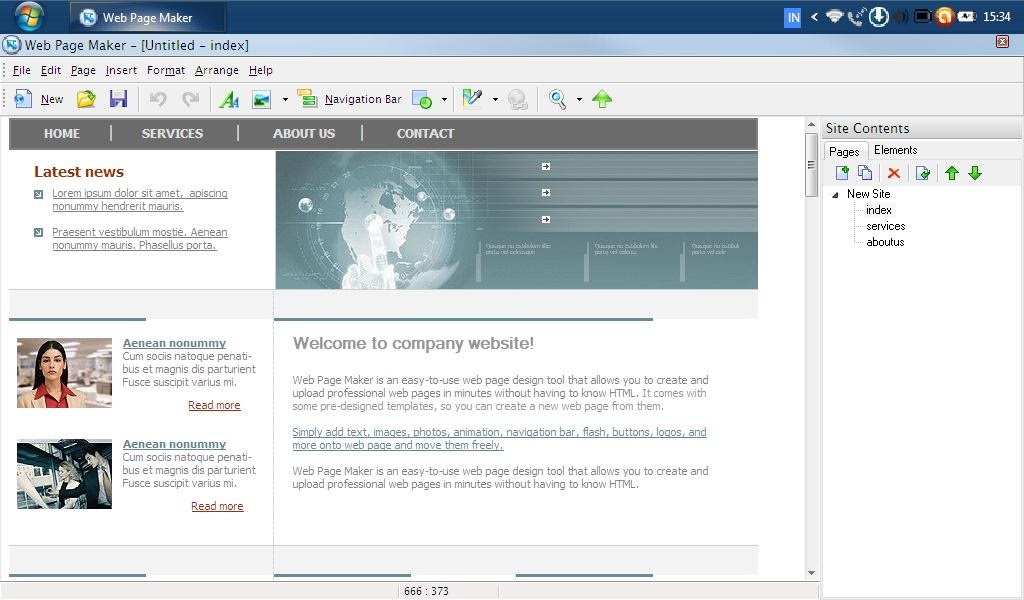
Task: Open the Insert menu
Action: point(121,70)
